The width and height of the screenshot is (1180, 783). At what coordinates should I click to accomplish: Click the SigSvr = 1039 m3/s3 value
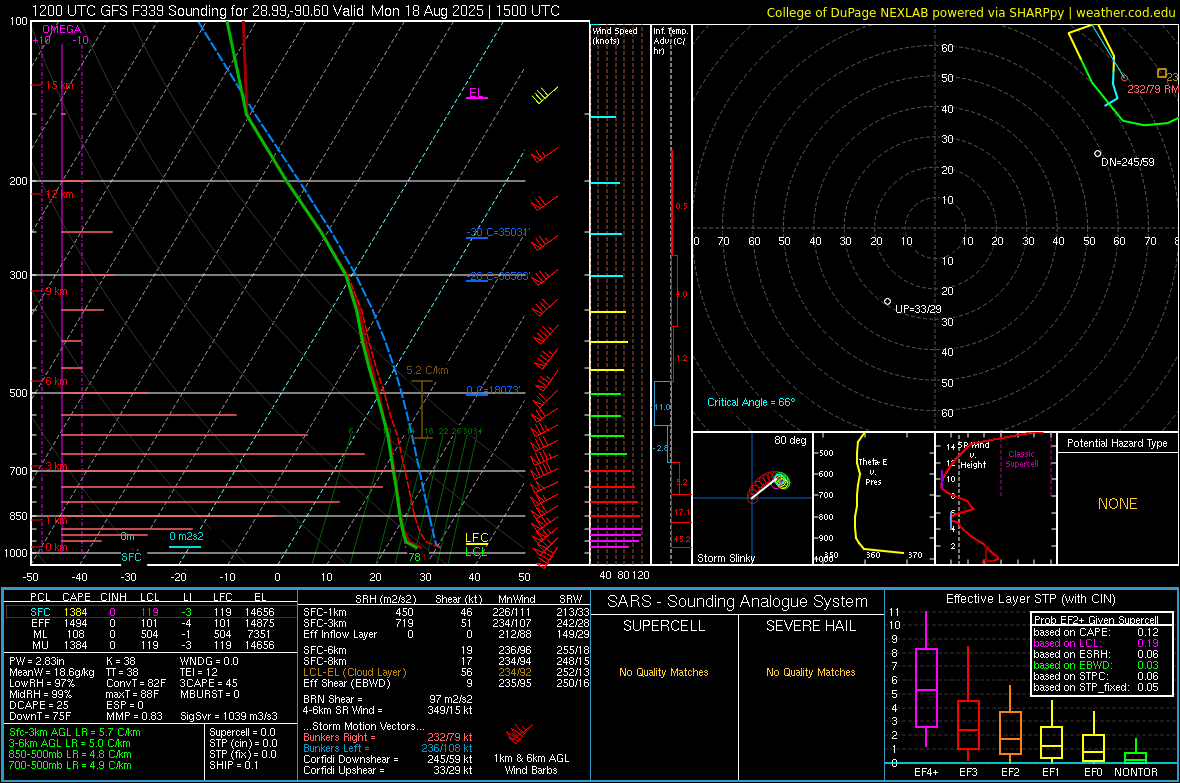point(229,716)
